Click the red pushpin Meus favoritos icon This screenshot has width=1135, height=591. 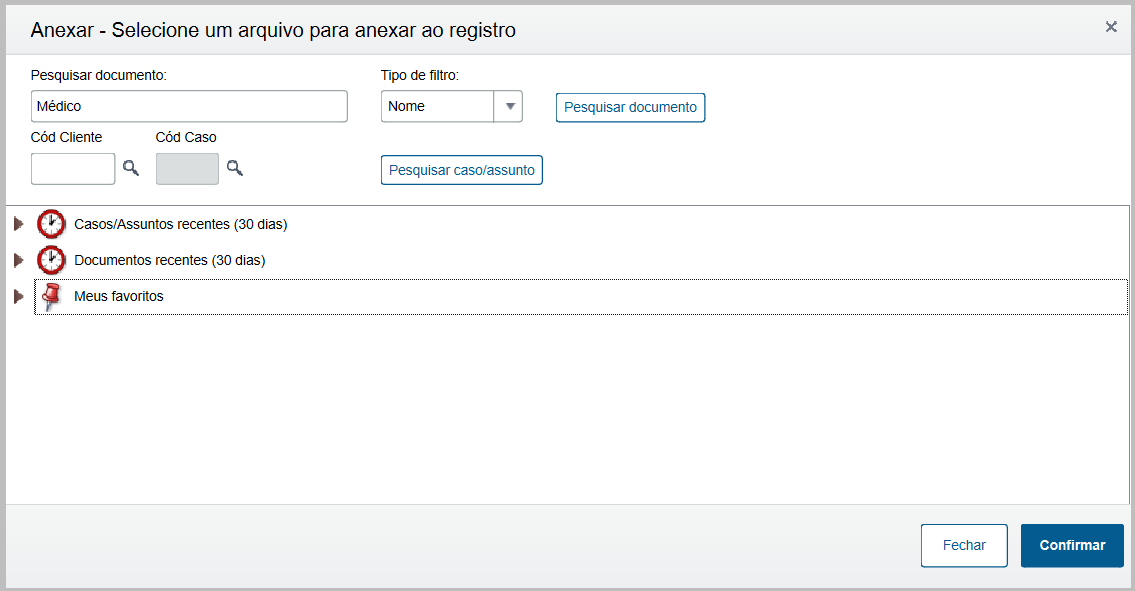coord(52,297)
